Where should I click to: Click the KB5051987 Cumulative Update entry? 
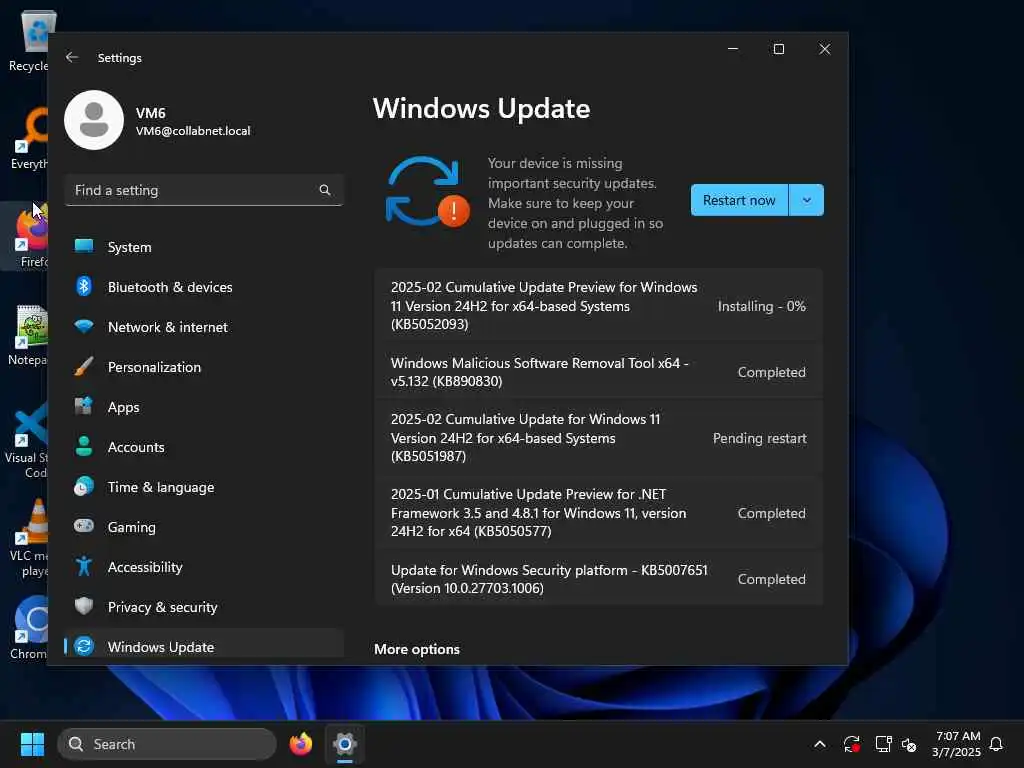598,438
